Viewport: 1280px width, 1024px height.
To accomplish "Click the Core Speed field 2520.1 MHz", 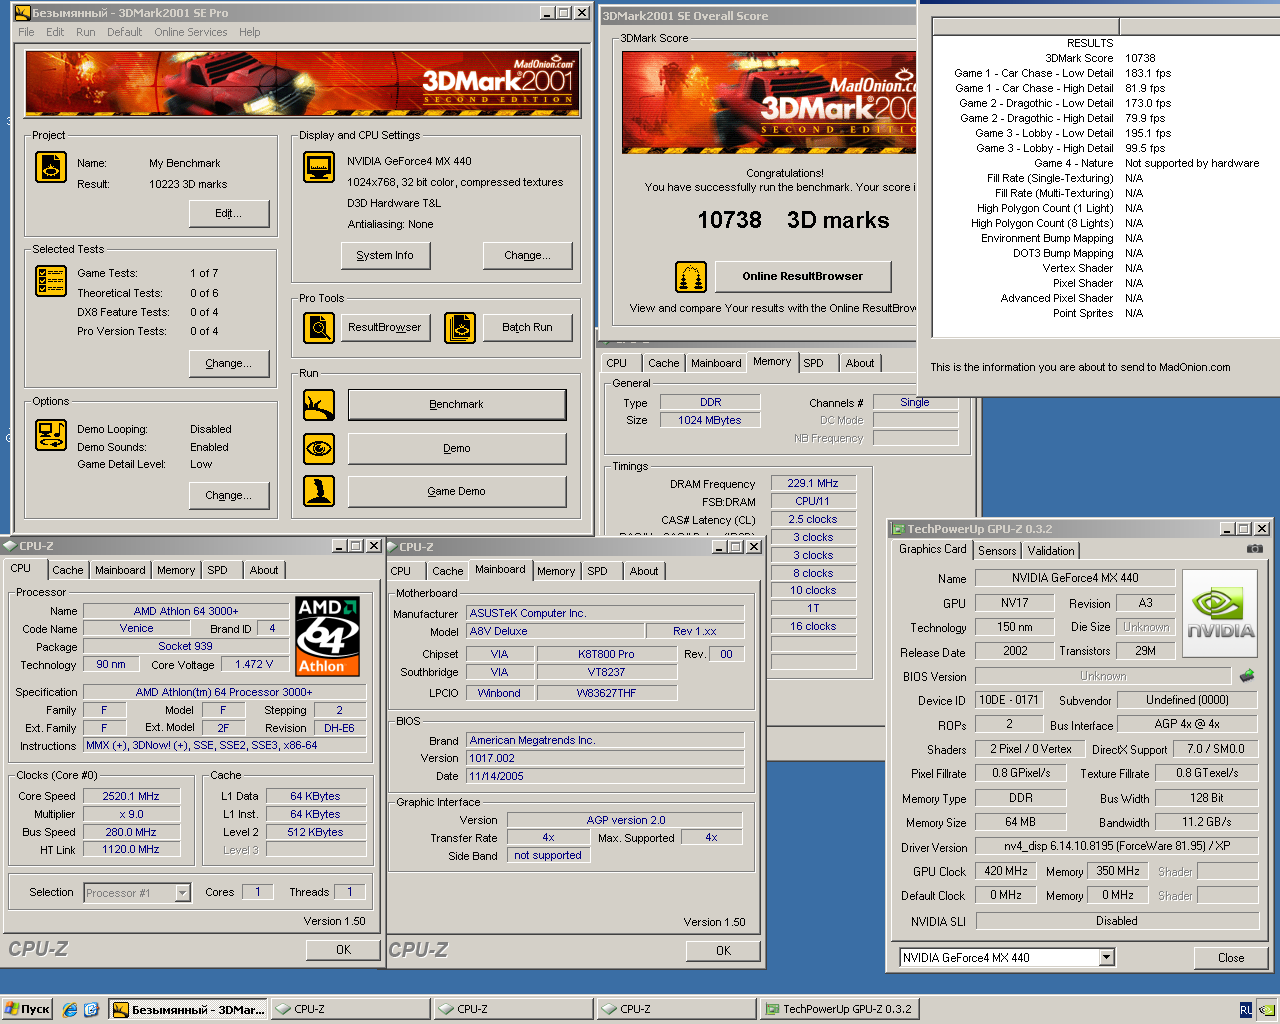I will (x=131, y=796).
